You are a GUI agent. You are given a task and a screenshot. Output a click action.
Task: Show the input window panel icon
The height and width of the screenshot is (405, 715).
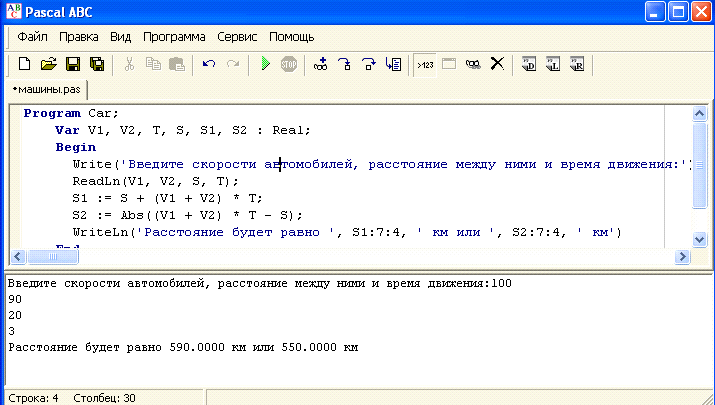point(449,64)
